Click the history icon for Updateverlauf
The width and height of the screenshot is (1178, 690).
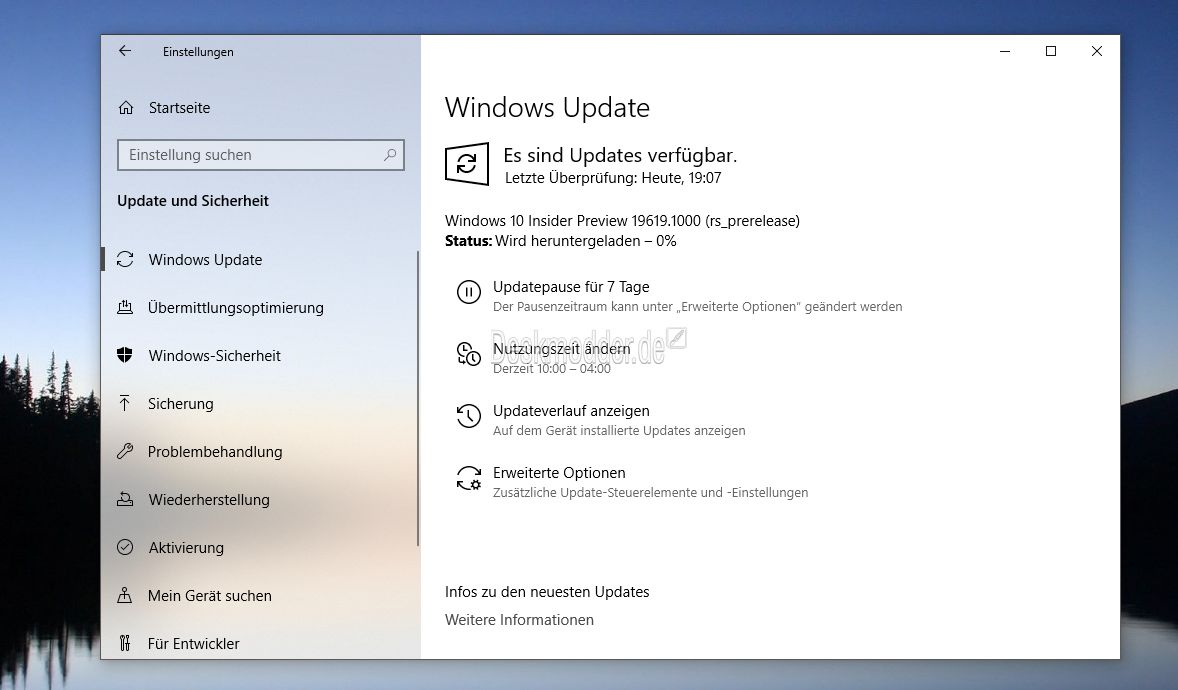click(x=469, y=416)
